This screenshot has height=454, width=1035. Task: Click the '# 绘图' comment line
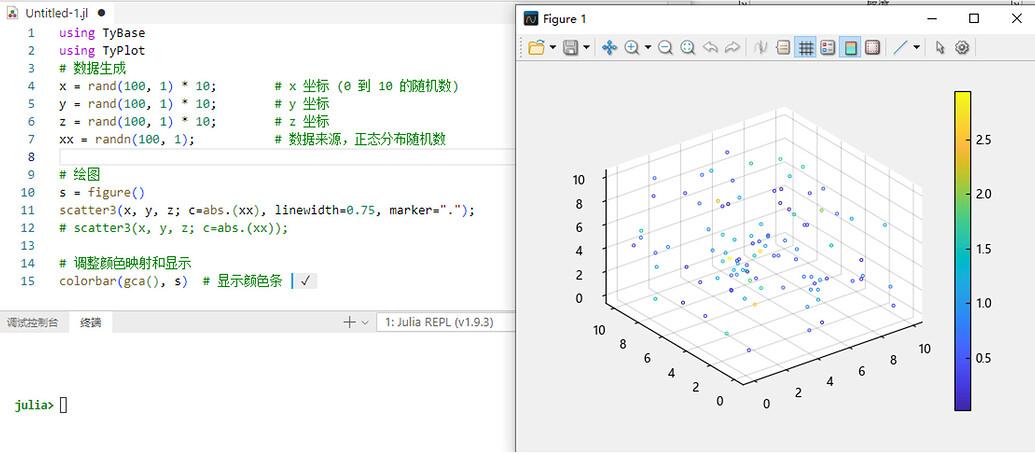(79, 175)
